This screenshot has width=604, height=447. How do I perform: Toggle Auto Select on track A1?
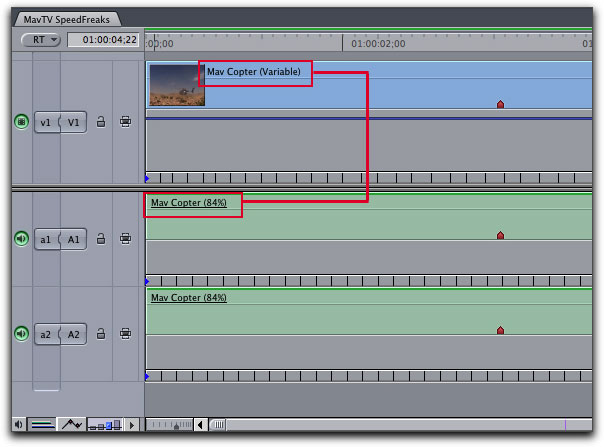click(126, 238)
